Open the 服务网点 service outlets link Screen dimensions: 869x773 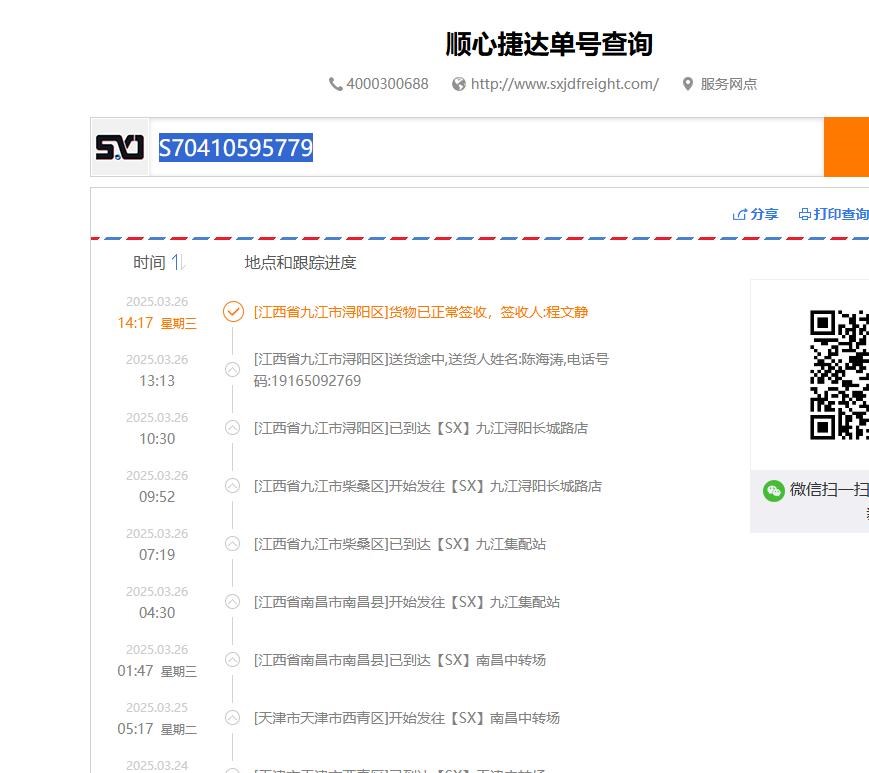729,84
